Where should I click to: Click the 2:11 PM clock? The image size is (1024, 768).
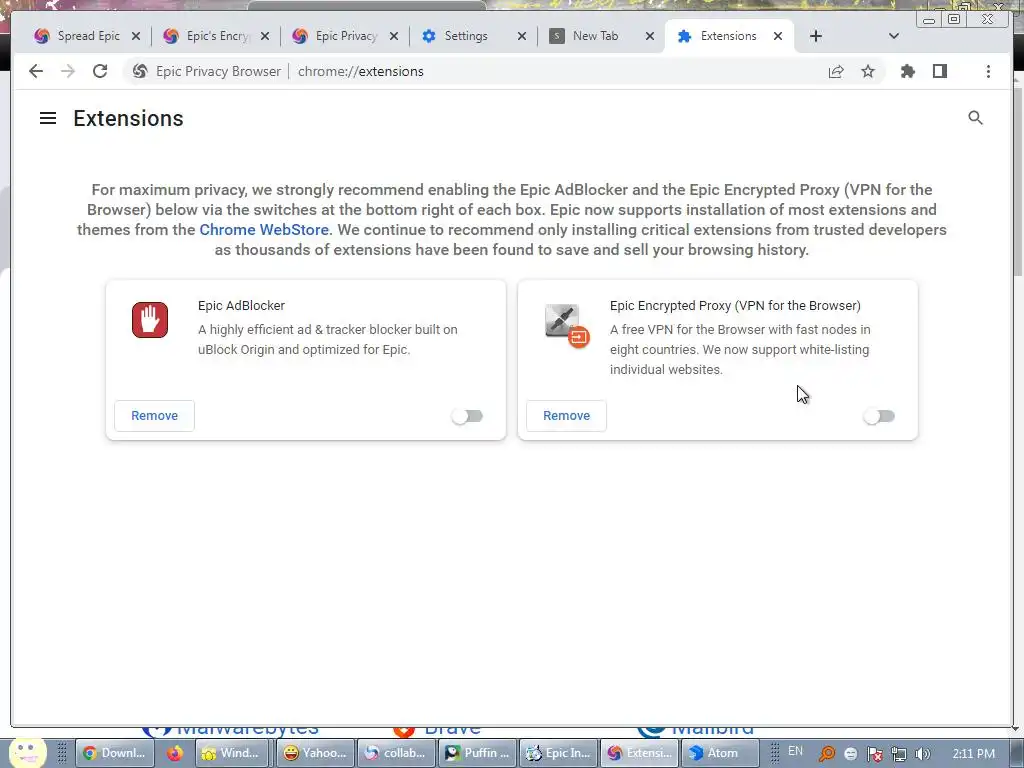pos(974,753)
